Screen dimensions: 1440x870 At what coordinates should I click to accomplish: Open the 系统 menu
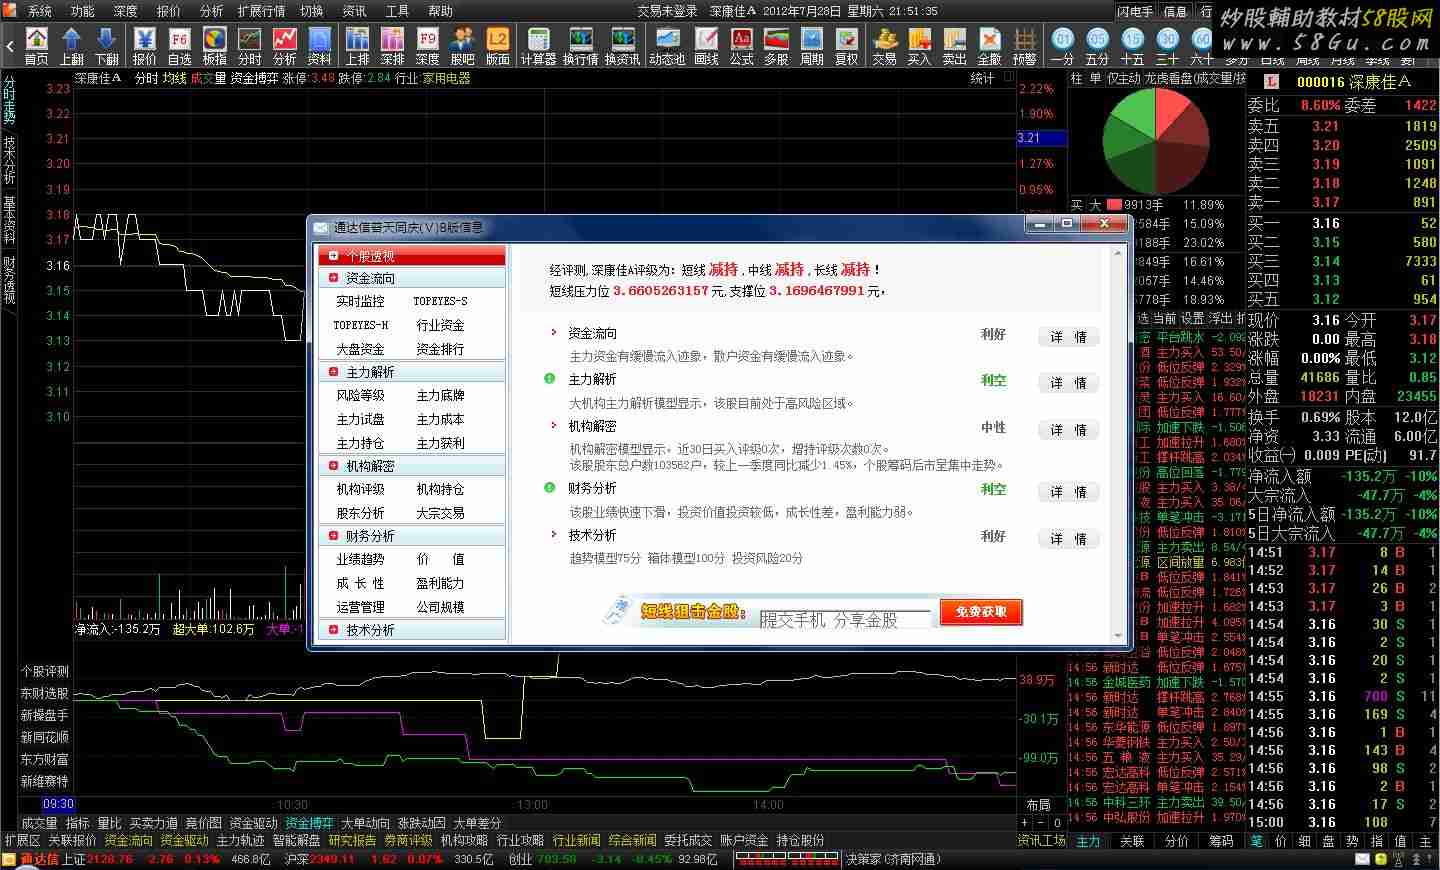click(x=40, y=11)
